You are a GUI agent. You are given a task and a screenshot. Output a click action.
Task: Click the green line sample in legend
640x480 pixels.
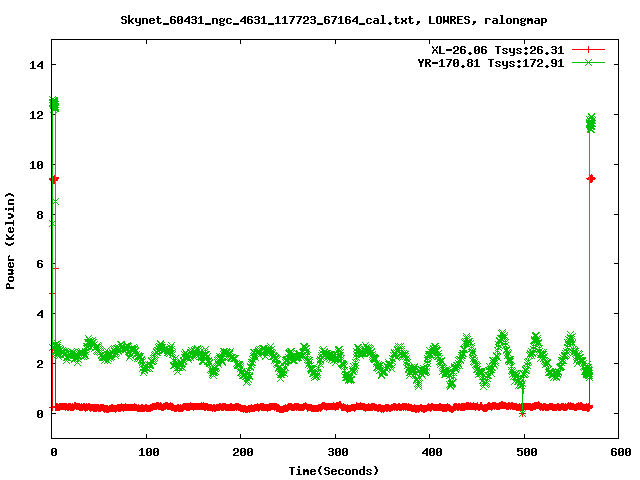pos(588,62)
